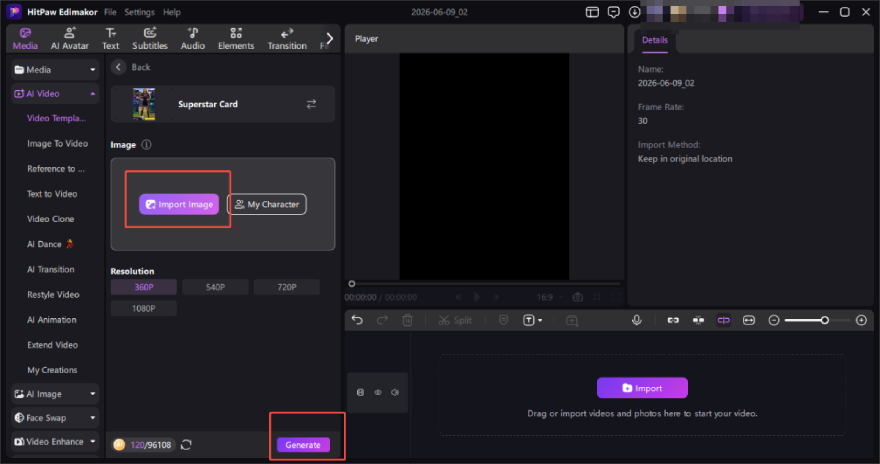Select Extend Video option
The image size is (880, 464).
52,345
